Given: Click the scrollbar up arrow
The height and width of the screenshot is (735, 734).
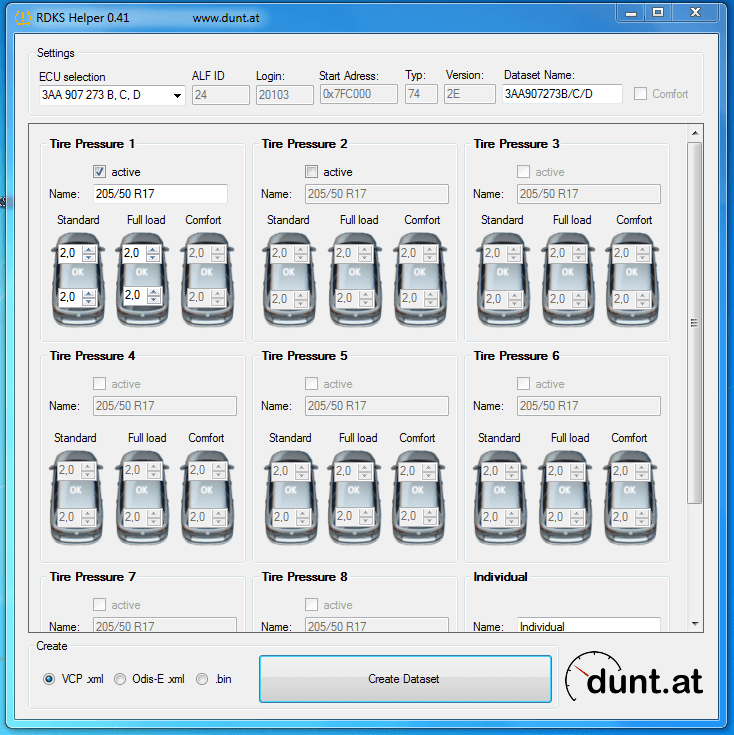Looking at the screenshot, I should tap(695, 133).
